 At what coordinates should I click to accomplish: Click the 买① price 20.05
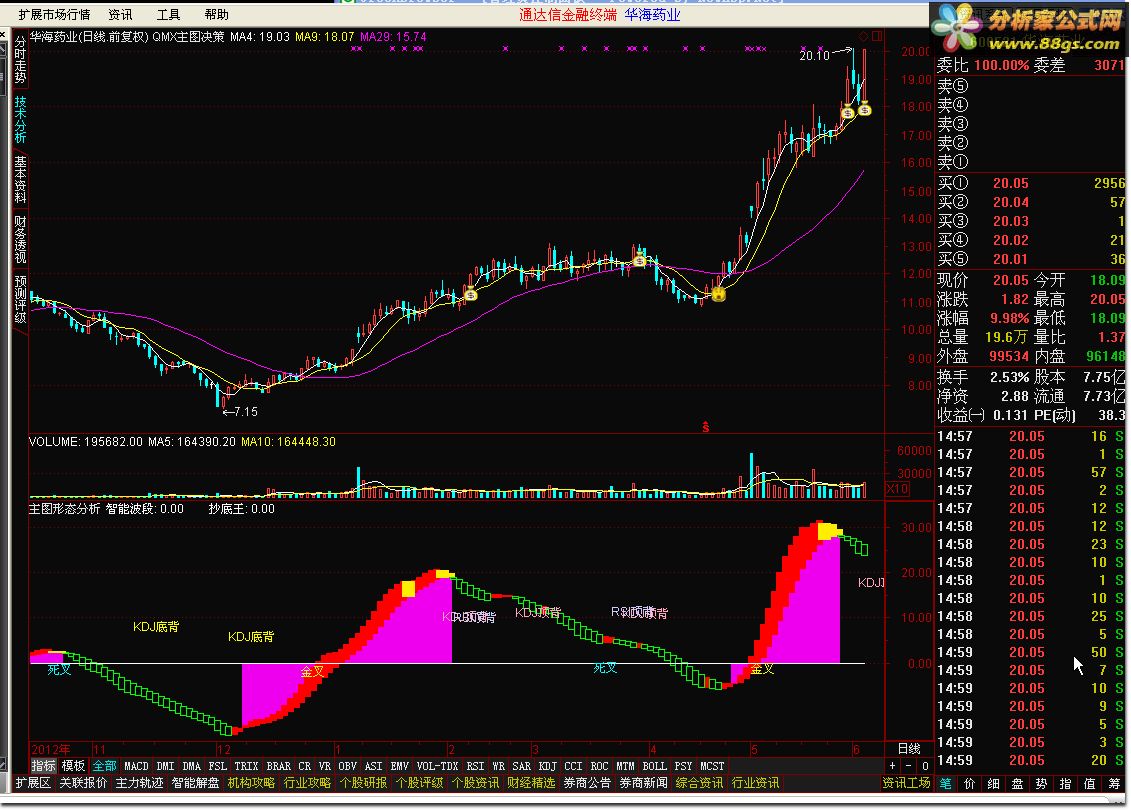1011,183
